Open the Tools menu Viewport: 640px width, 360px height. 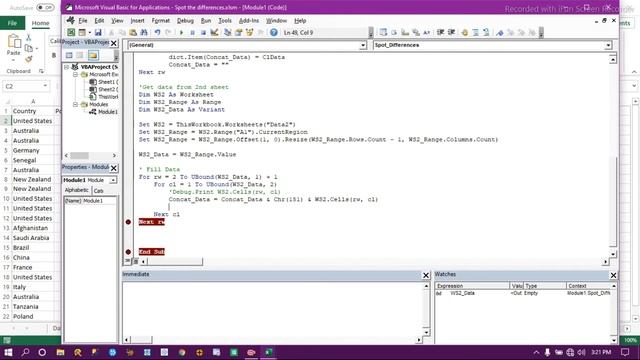tap(225, 20)
